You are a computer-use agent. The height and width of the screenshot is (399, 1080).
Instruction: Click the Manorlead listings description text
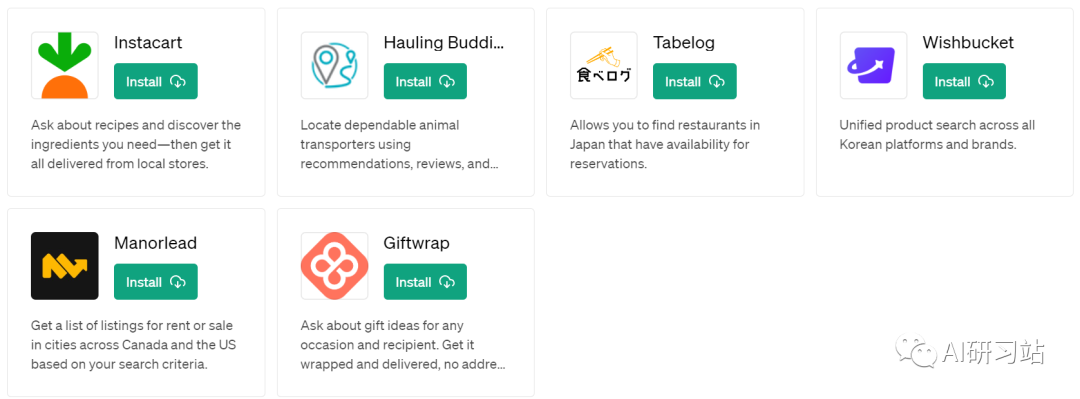[134, 345]
